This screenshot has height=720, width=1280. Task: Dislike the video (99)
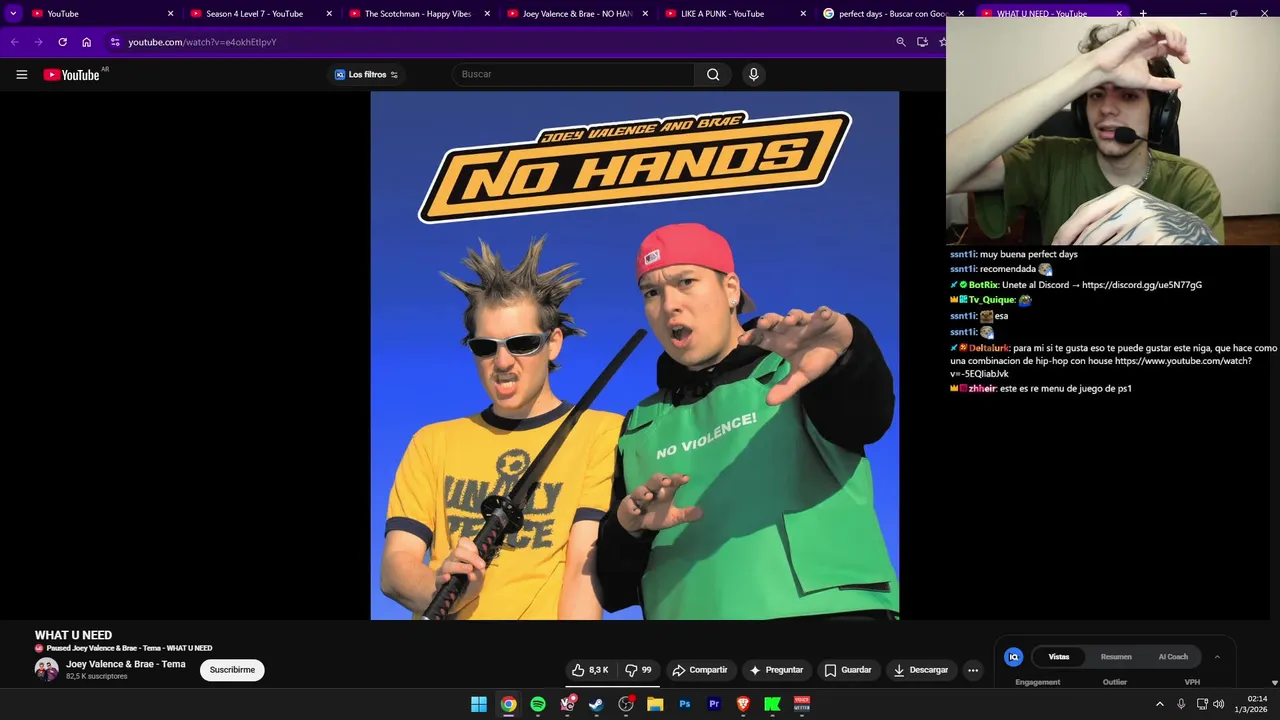pos(638,670)
